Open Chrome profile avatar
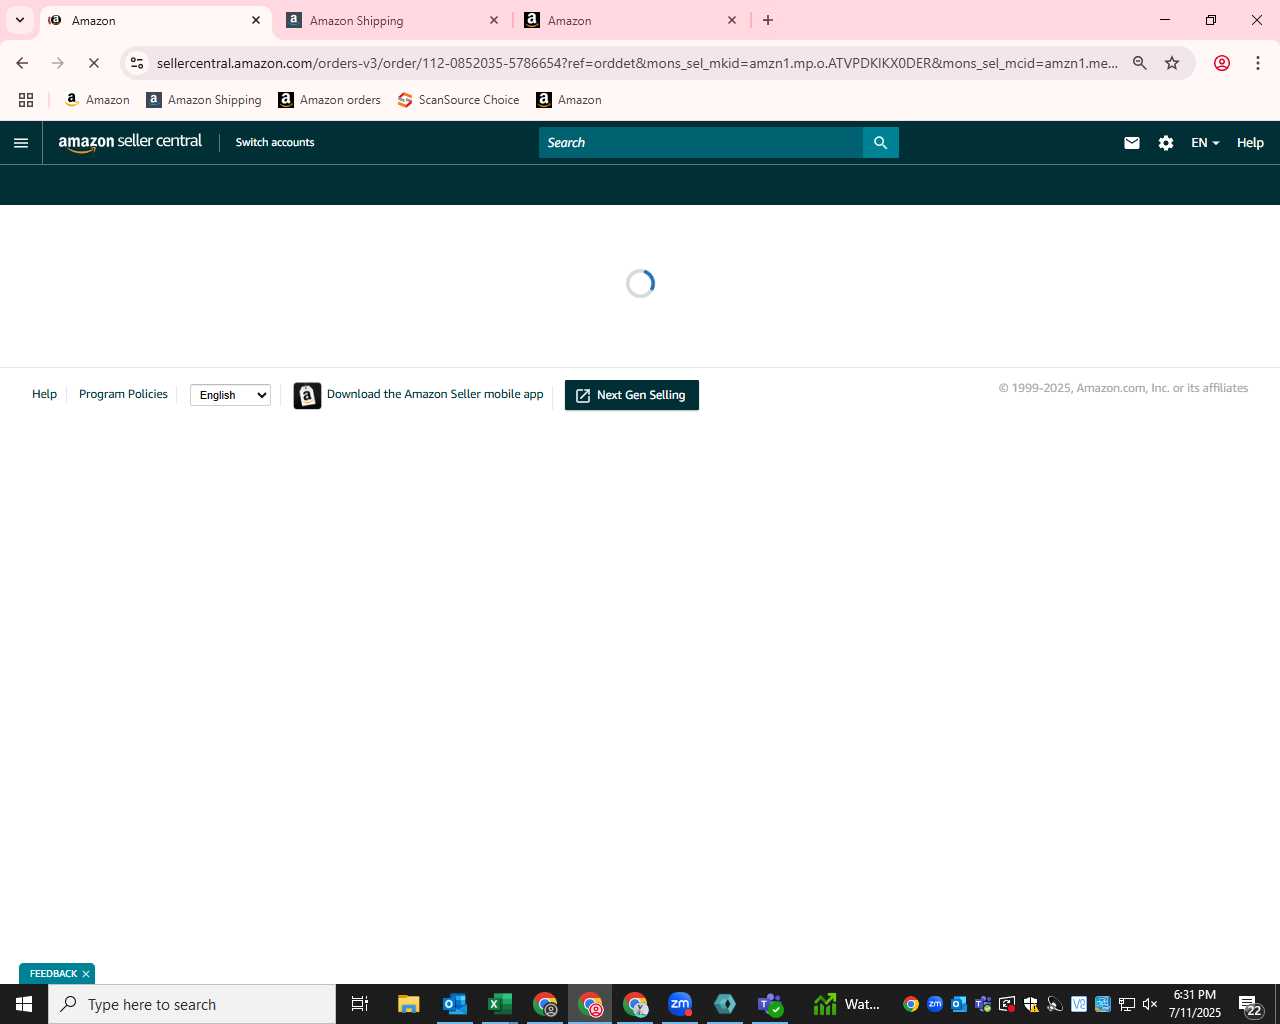Image resolution: width=1280 pixels, height=1024 pixels. [1222, 63]
